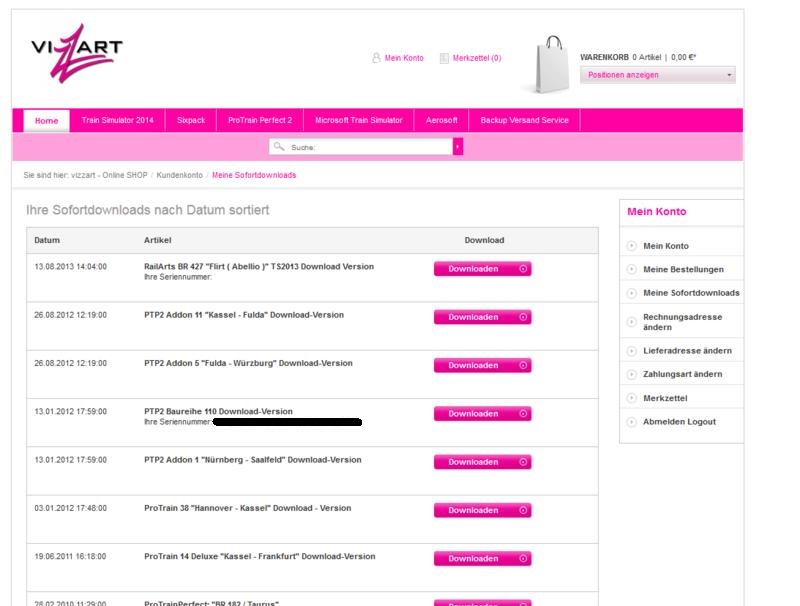800x606 pixels.
Task: Open the Aerosoft tab
Action: [442, 120]
